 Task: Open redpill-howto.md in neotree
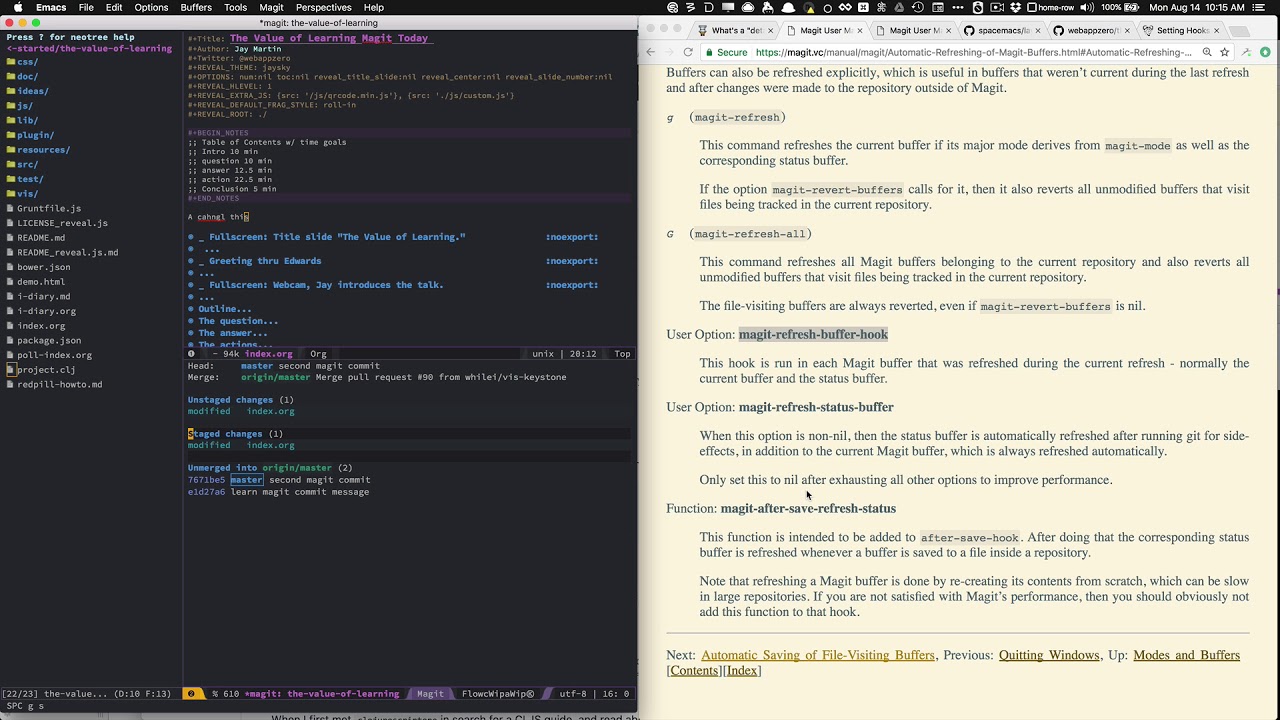(x=59, y=384)
